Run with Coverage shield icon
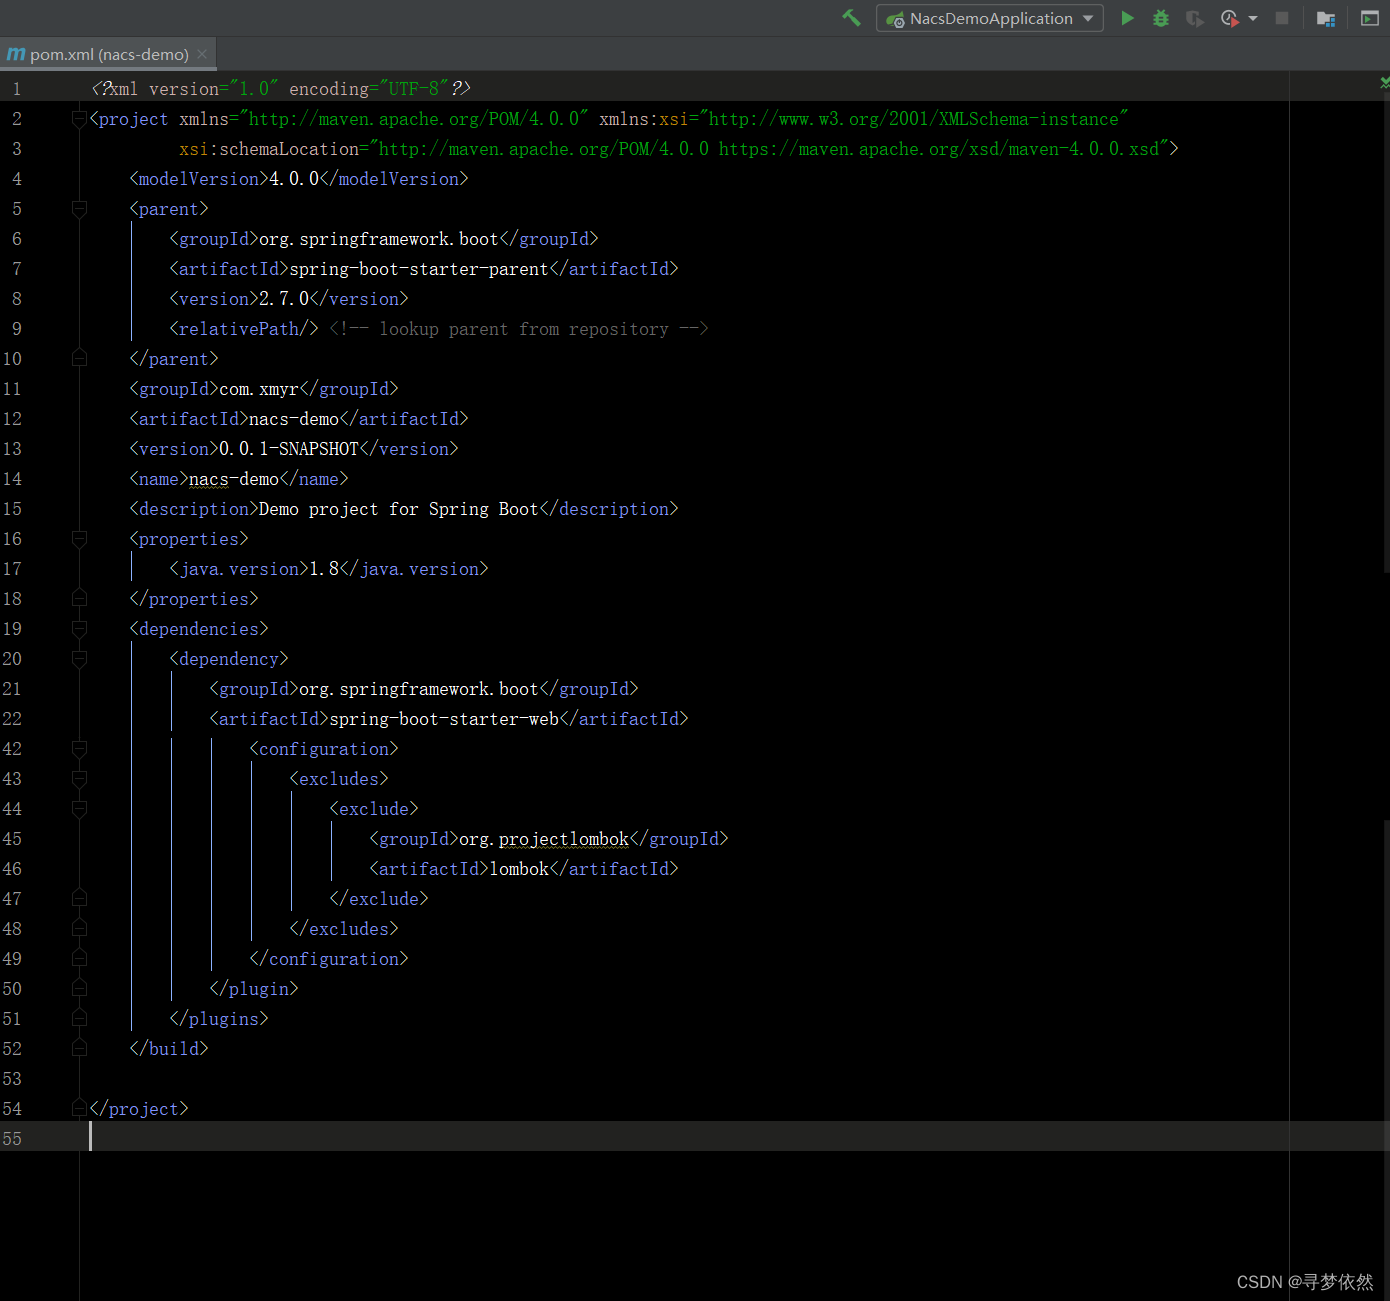The width and height of the screenshot is (1390, 1301). point(1194,18)
